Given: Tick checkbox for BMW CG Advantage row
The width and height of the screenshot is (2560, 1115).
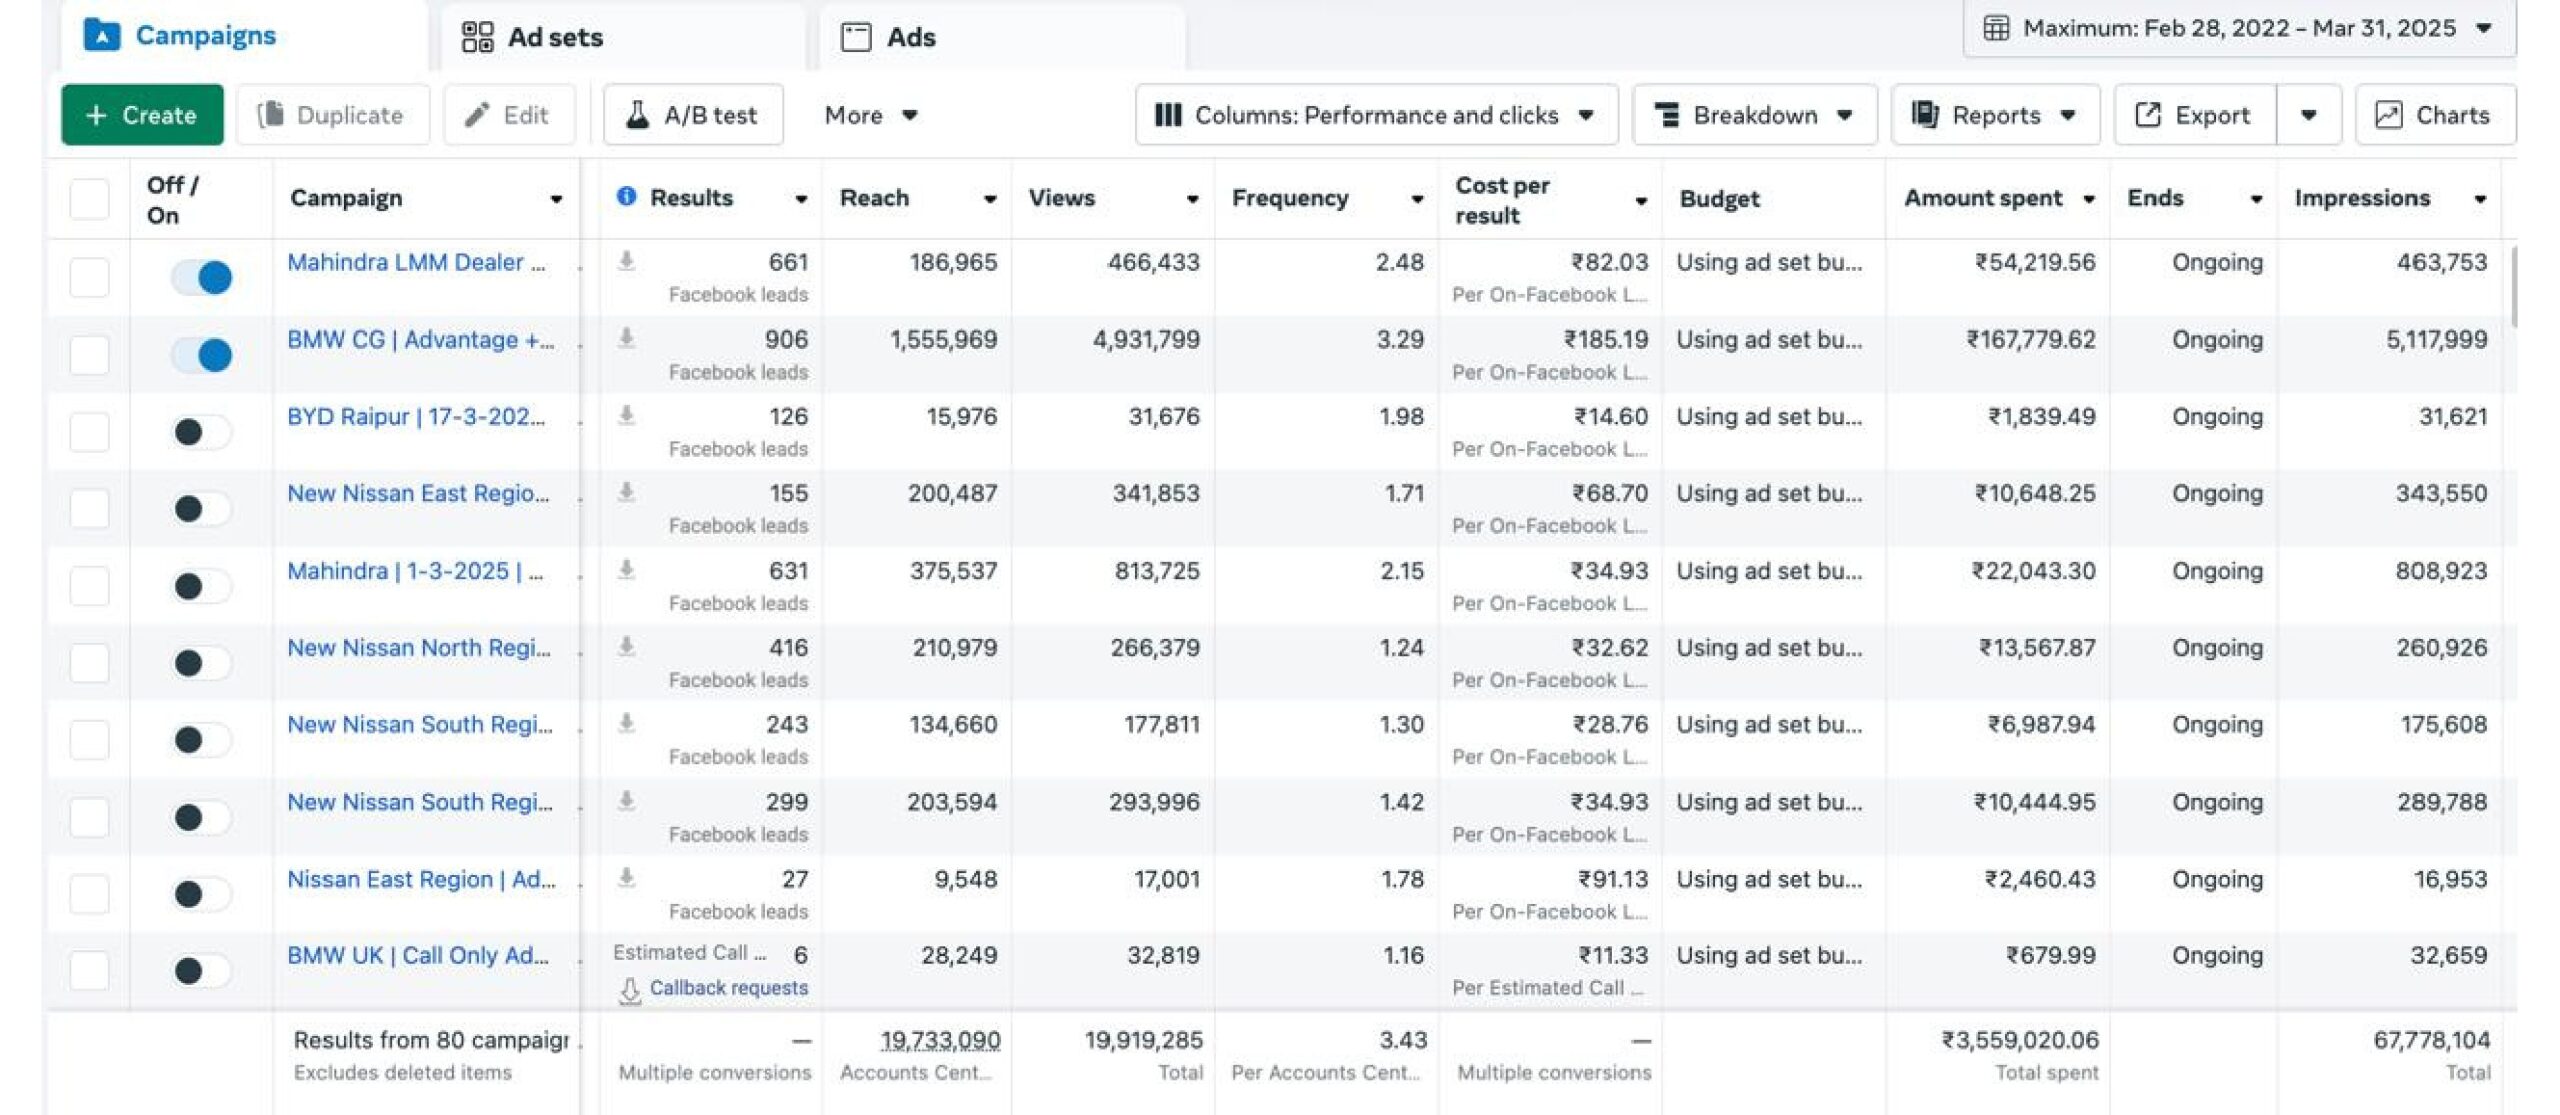Looking at the screenshot, I should (x=89, y=354).
